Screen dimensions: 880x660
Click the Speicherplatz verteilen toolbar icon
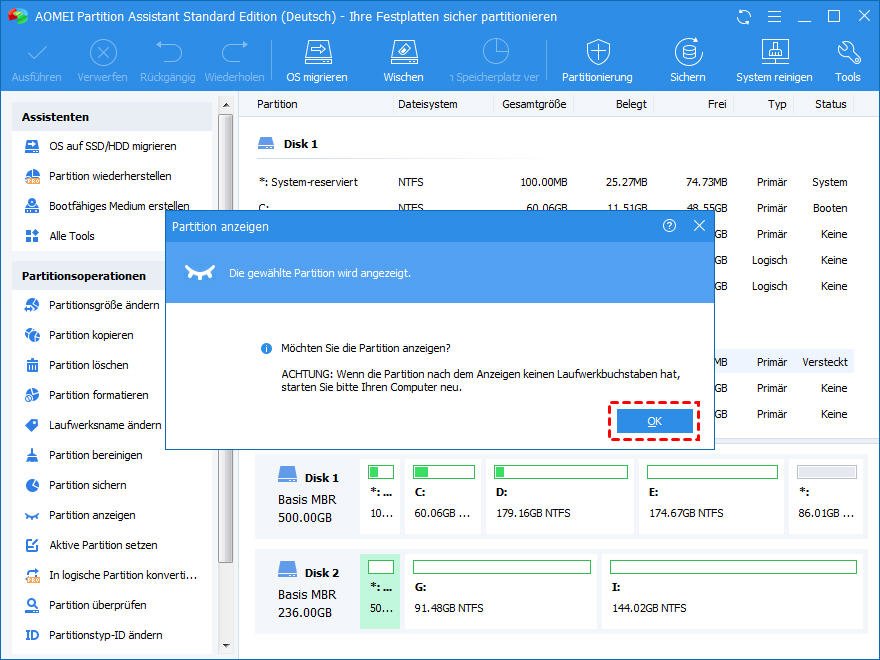[496, 52]
